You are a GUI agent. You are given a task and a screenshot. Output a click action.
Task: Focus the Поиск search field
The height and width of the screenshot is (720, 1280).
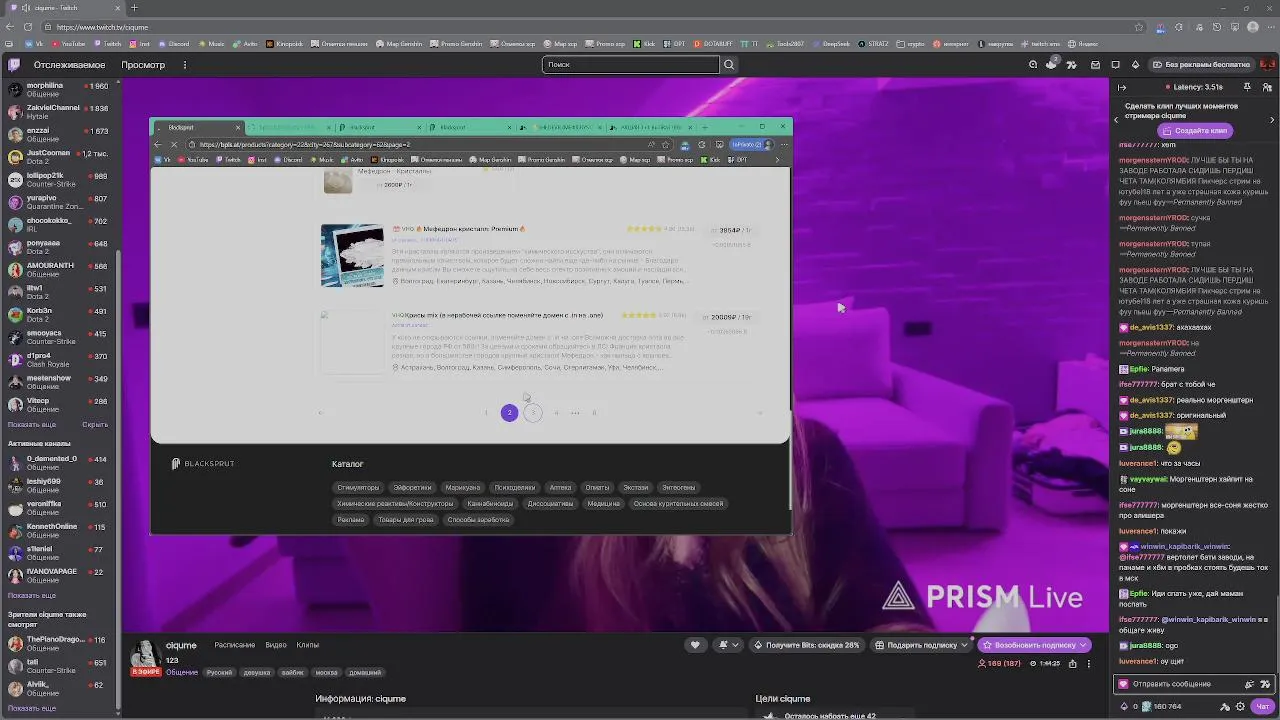(x=630, y=65)
